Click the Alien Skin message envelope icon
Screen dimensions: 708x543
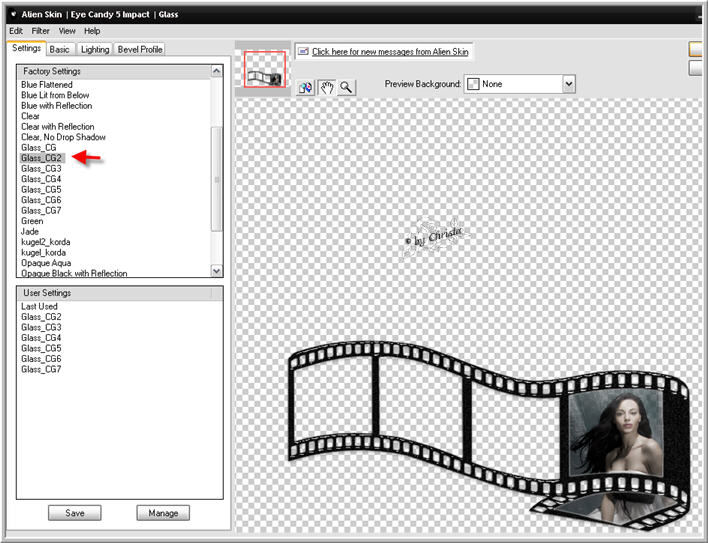point(303,51)
